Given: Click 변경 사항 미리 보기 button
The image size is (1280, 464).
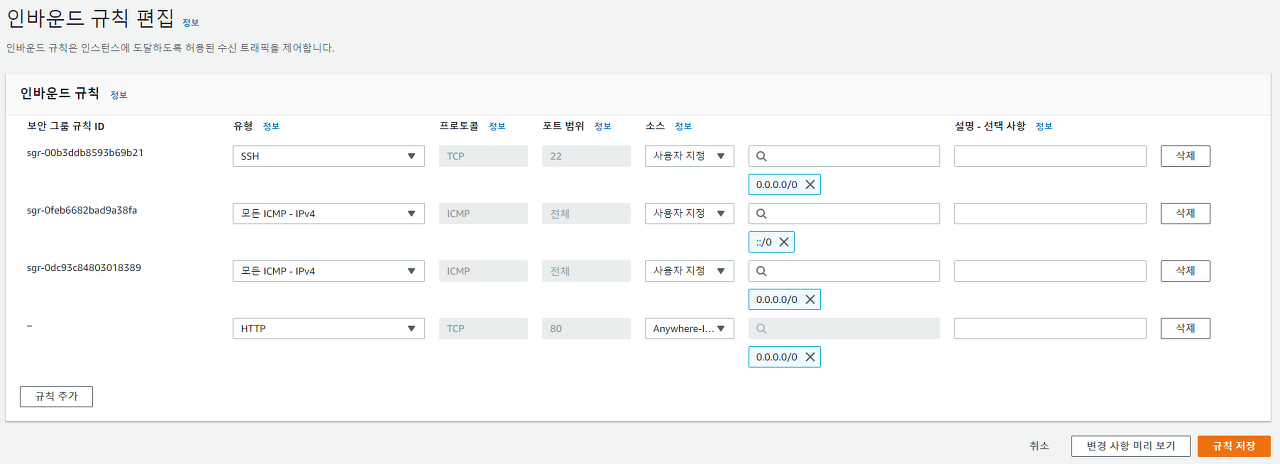Looking at the screenshot, I should tap(1130, 446).
